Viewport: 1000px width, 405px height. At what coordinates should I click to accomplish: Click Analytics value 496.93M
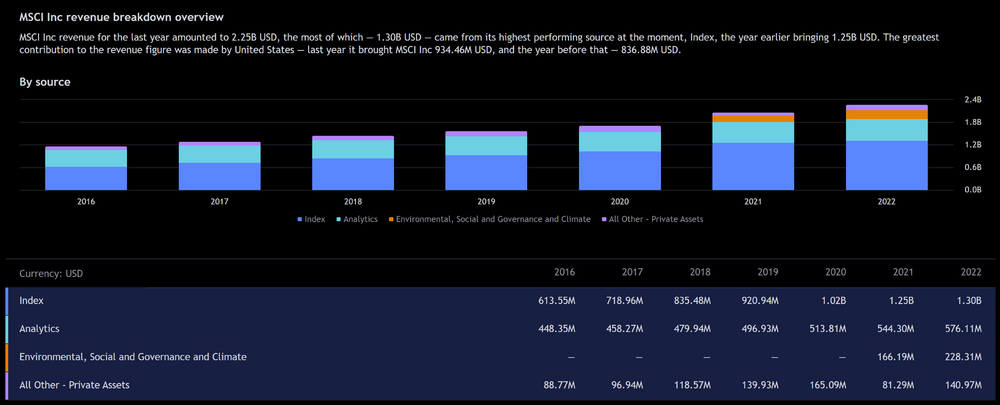760,328
